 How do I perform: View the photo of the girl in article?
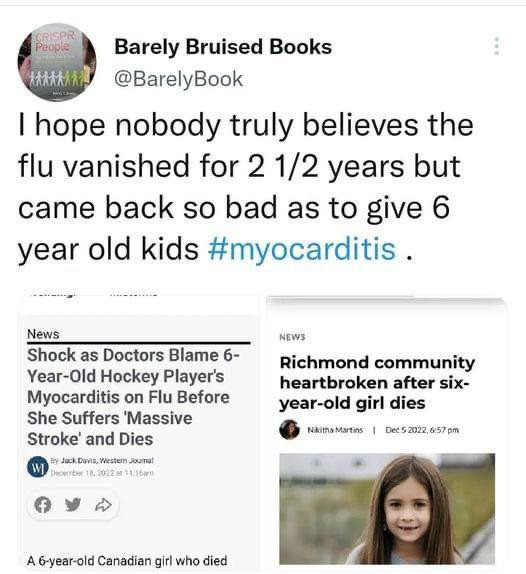(x=387, y=509)
